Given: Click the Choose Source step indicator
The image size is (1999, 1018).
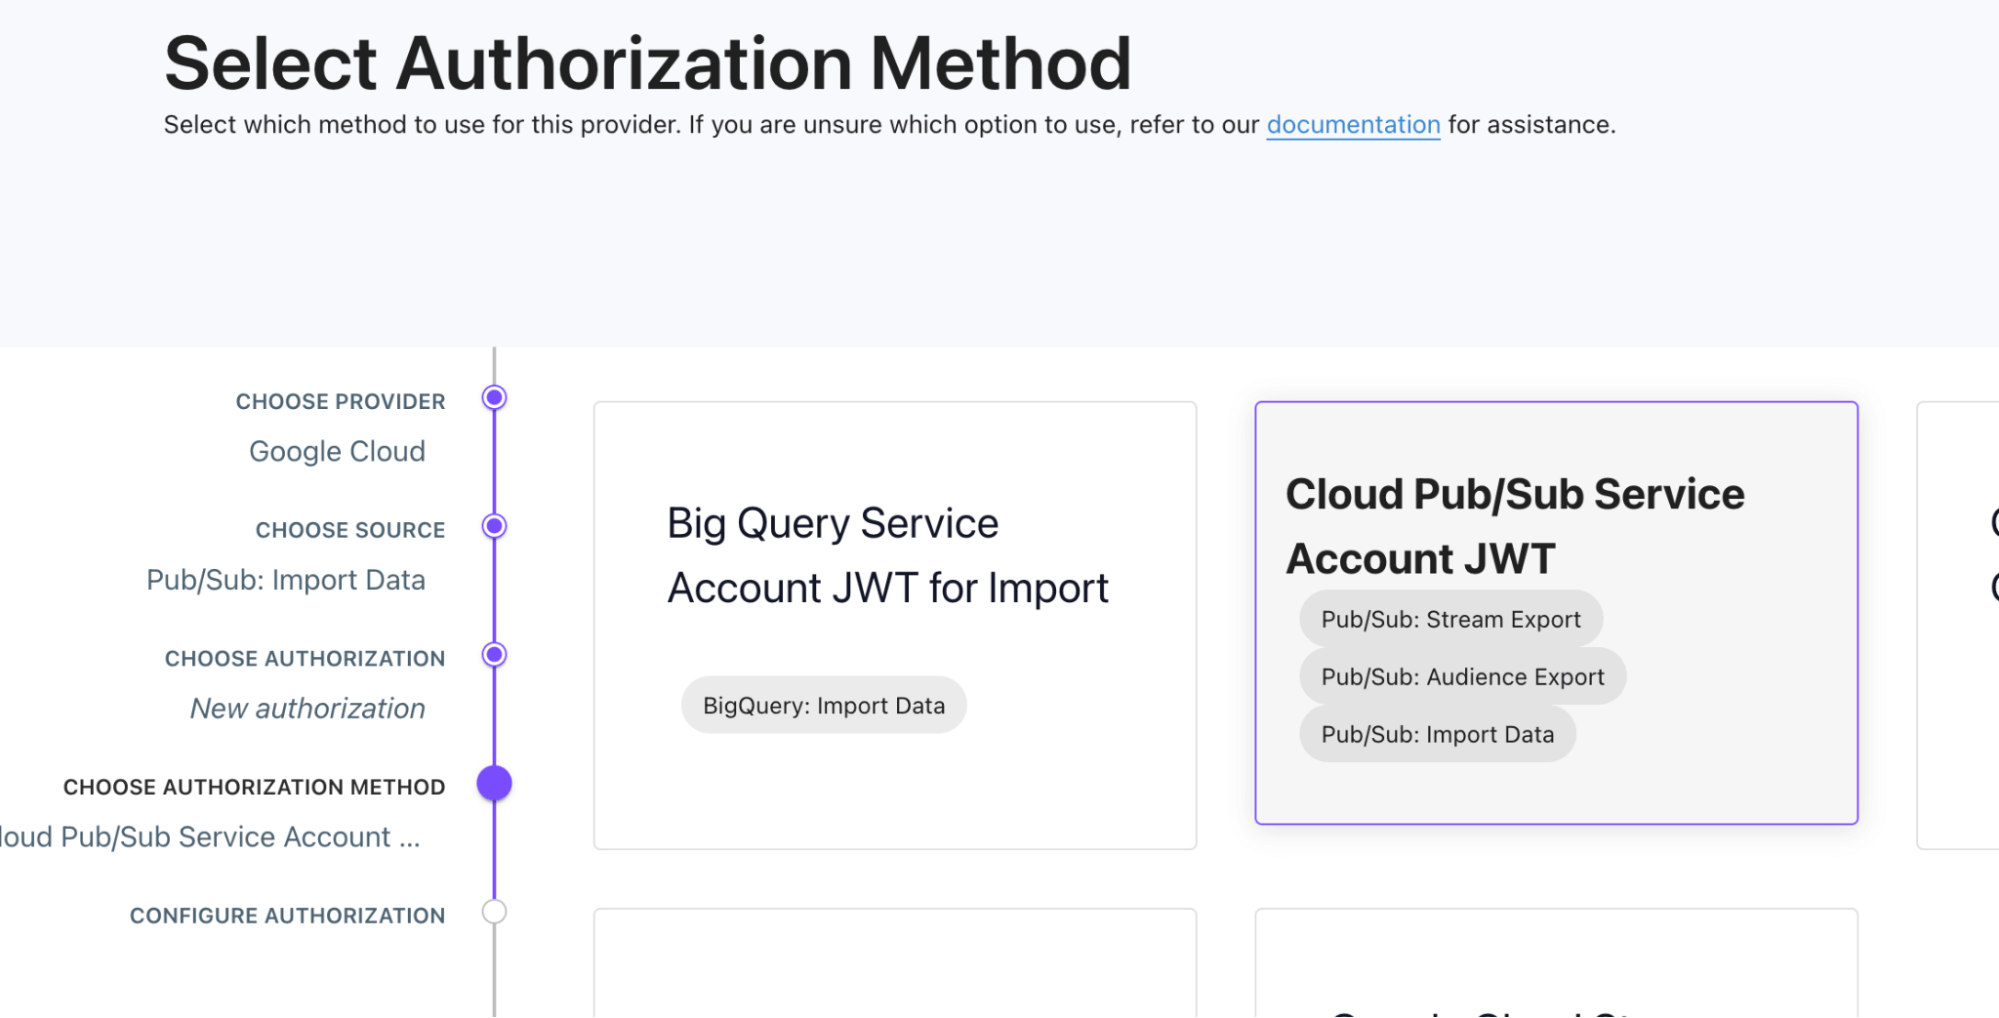Looking at the screenshot, I should [x=494, y=526].
